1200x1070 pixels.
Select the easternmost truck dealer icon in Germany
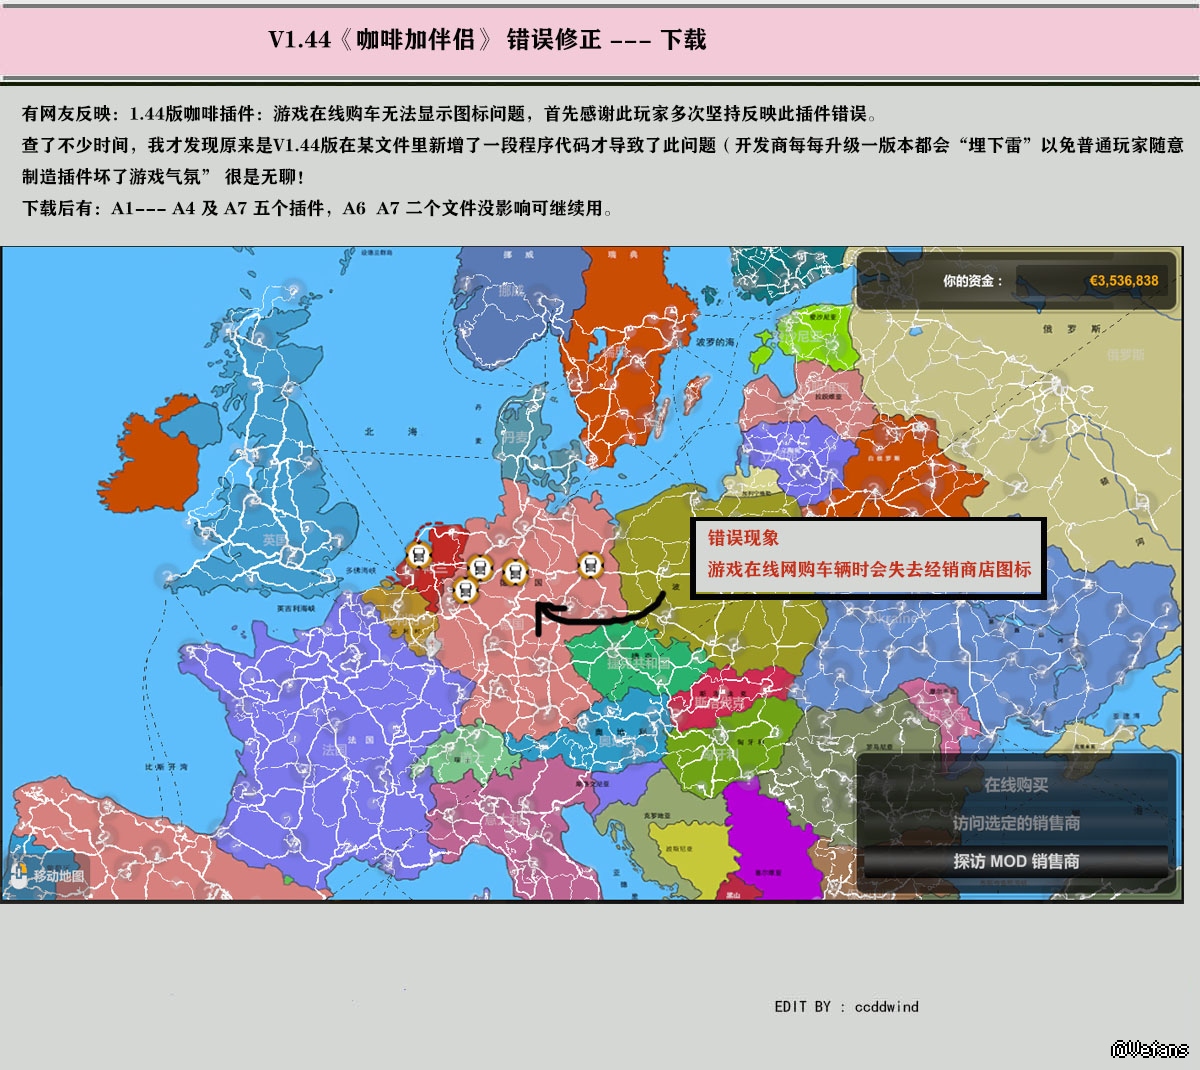point(591,566)
